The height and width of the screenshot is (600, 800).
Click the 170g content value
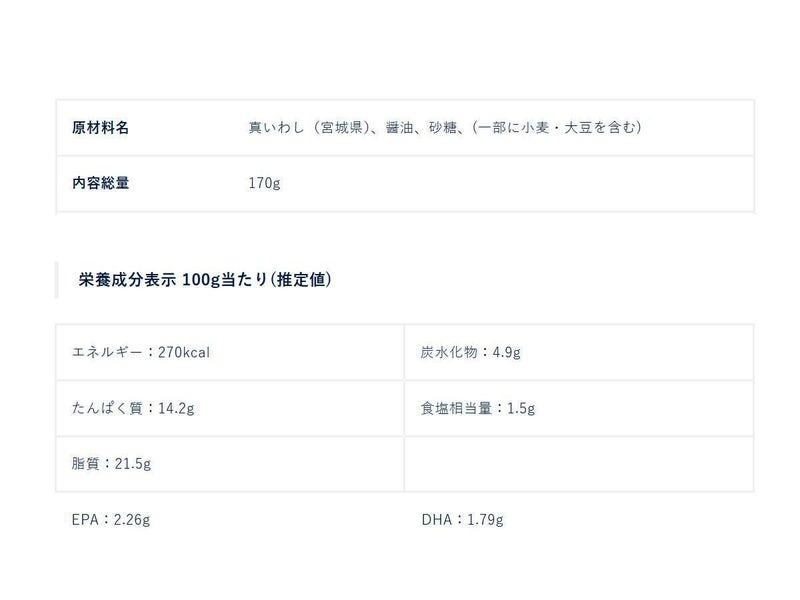pos(264,184)
